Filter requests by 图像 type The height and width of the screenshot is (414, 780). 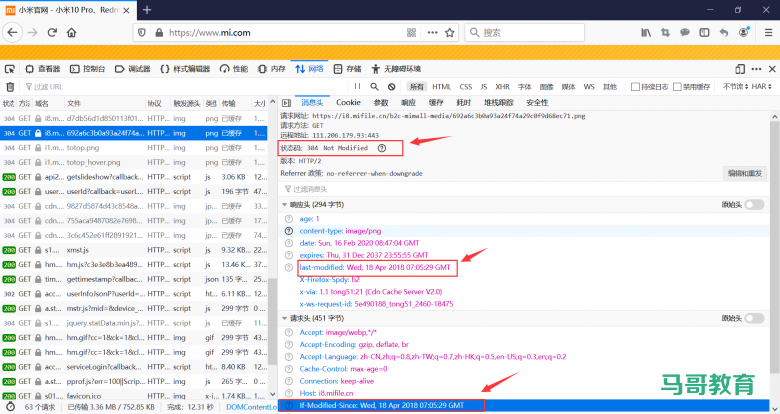[546, 87]
